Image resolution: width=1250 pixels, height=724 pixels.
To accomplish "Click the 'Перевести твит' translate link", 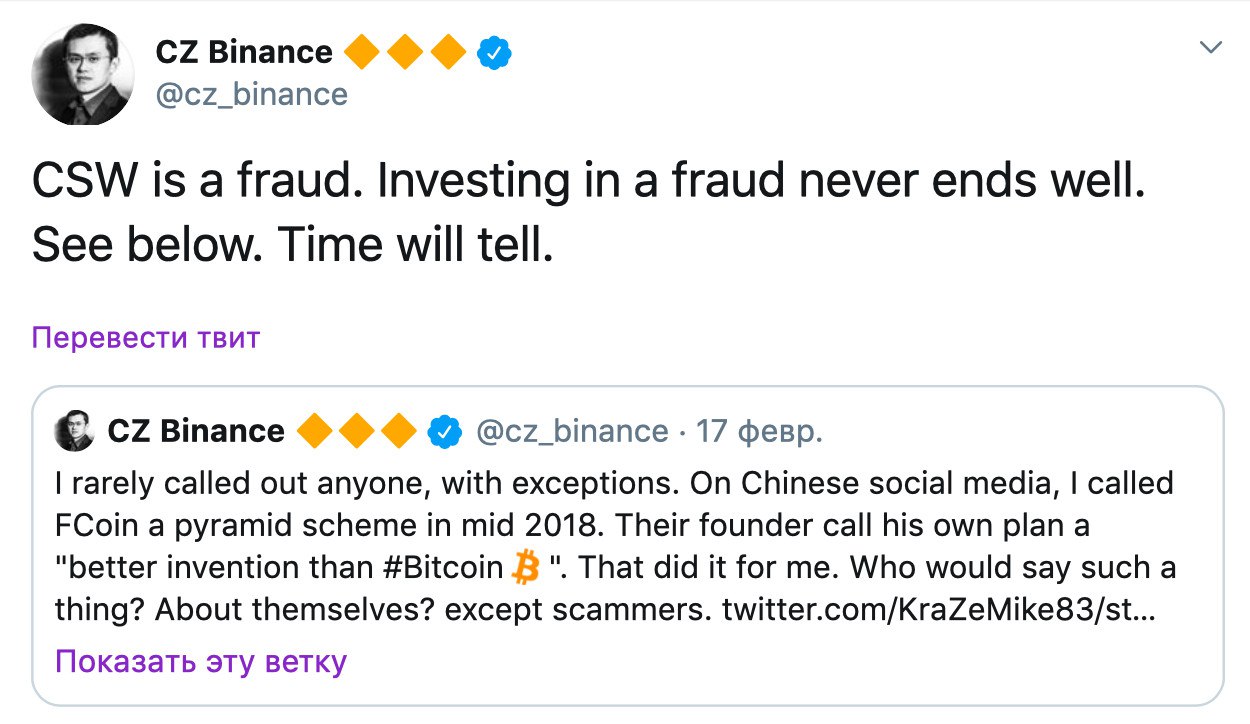I will click(x=146, y=338).
